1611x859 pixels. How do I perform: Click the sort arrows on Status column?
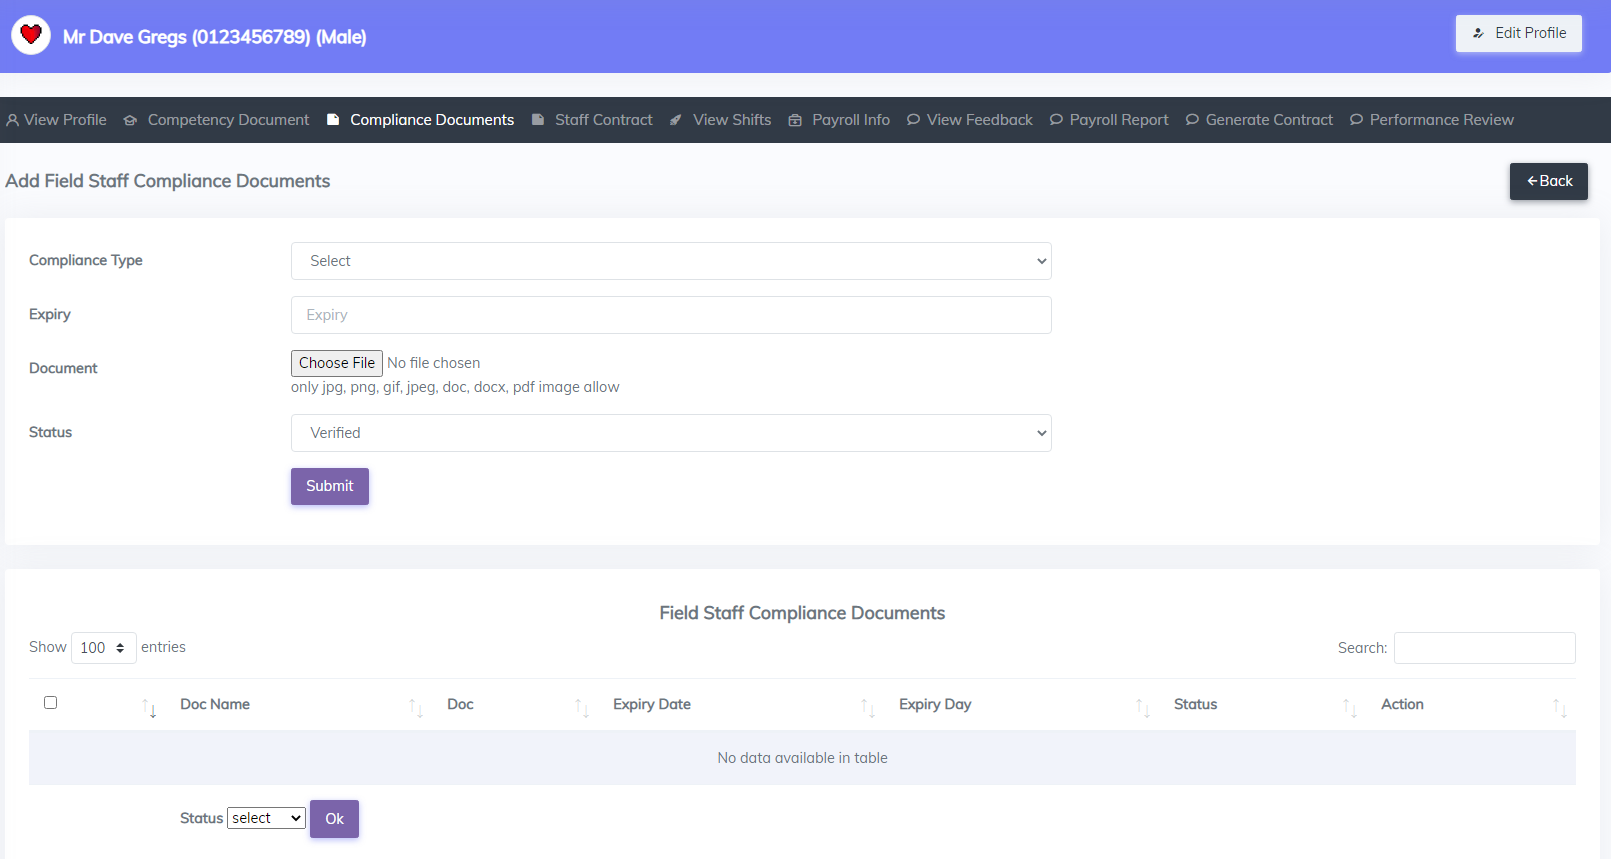point(1349,708)
